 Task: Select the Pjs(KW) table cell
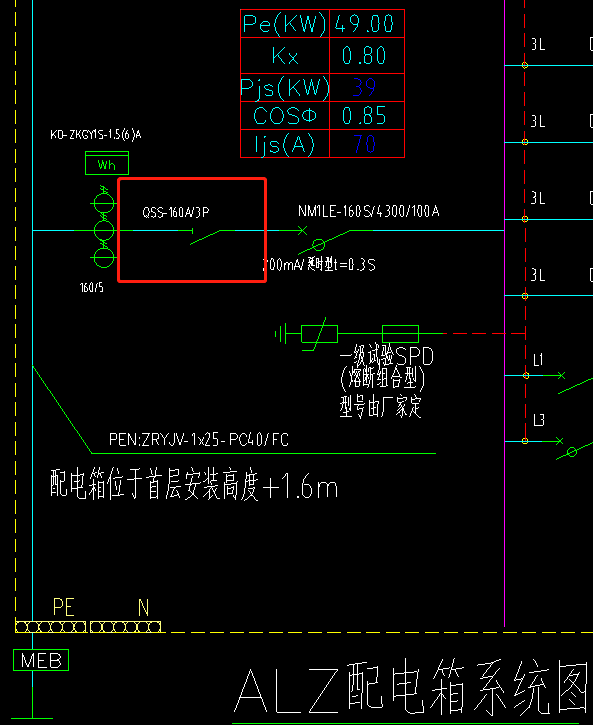pyautogui.click(x=285, y=87)
